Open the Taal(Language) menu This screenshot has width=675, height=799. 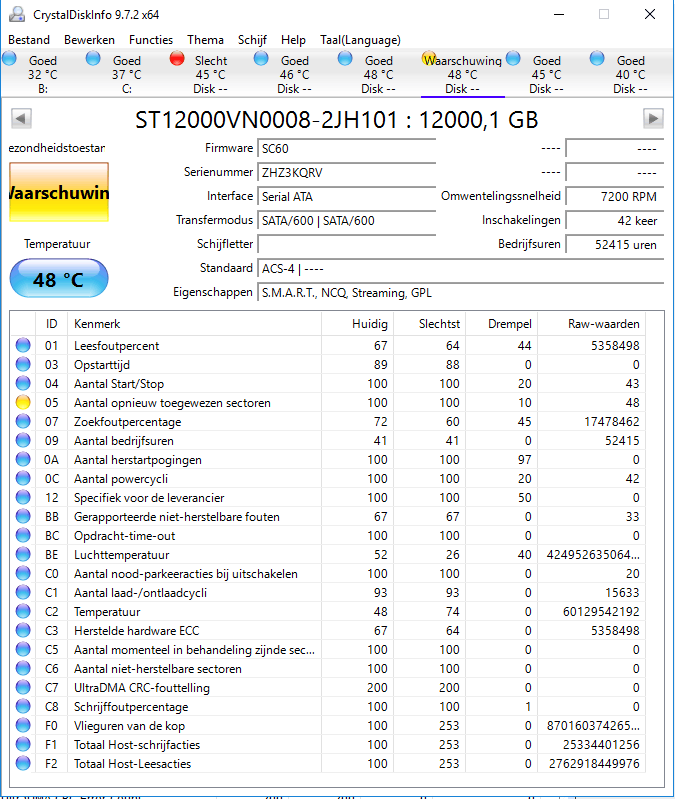click(x=360, y=40)
